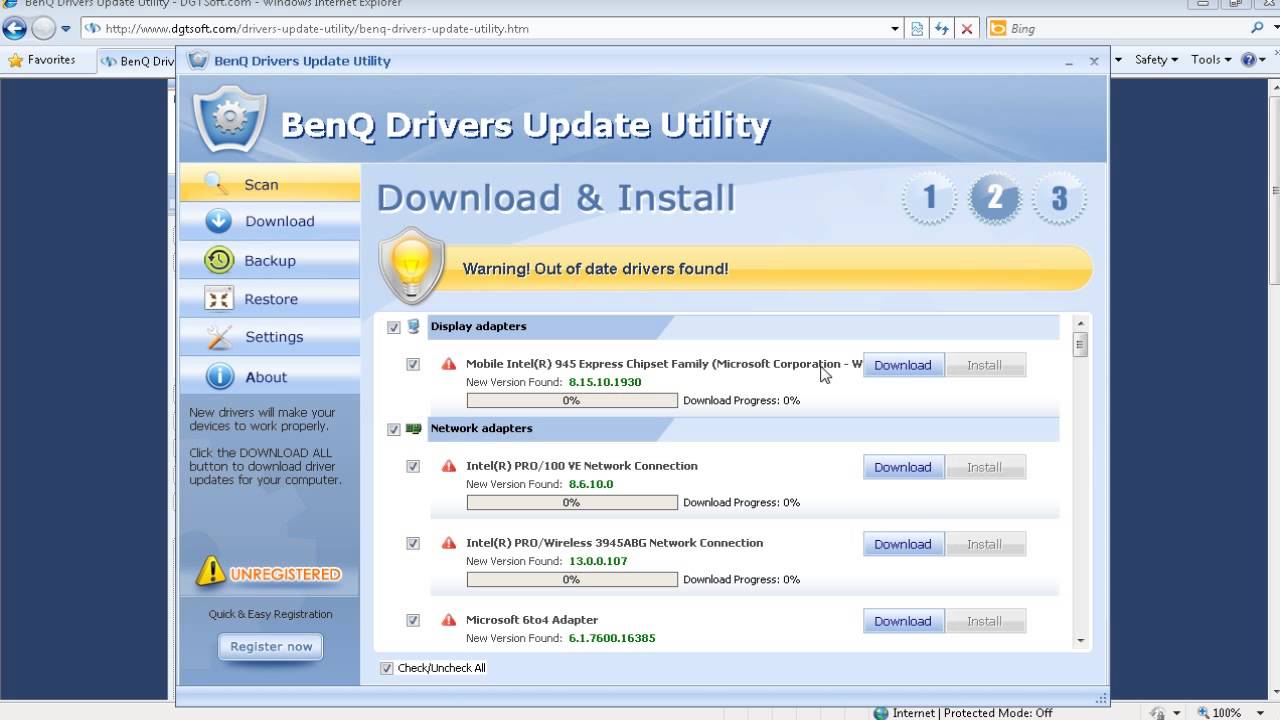Viewport: 1280px width, 720px height.
Task: Click the version 8.15.10.1930 text
Action: (x=605, y=382)
